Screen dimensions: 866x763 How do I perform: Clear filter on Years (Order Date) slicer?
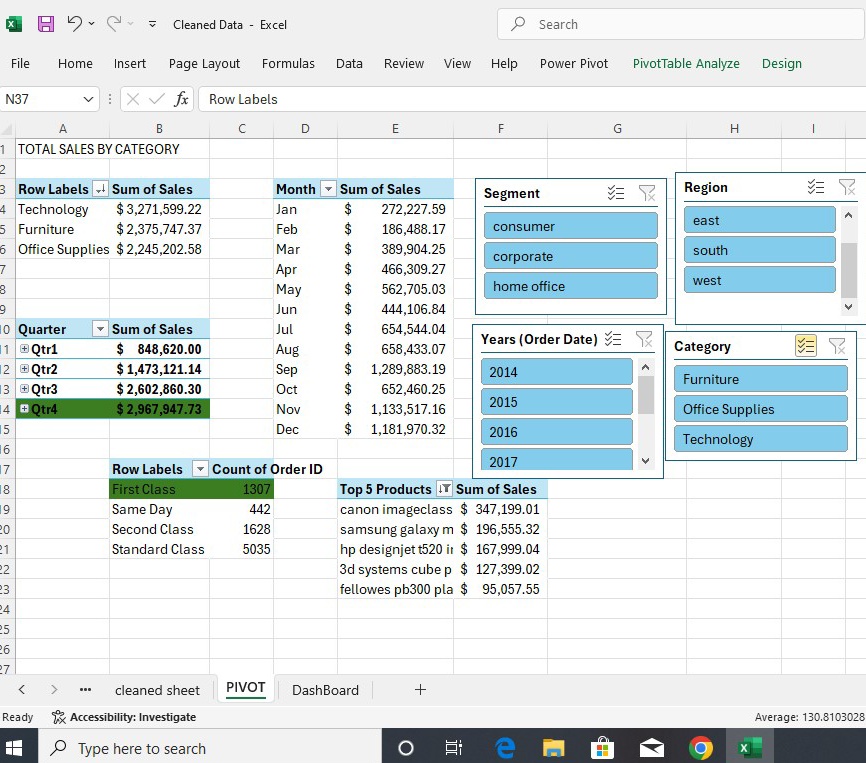(x=644, y=338)
